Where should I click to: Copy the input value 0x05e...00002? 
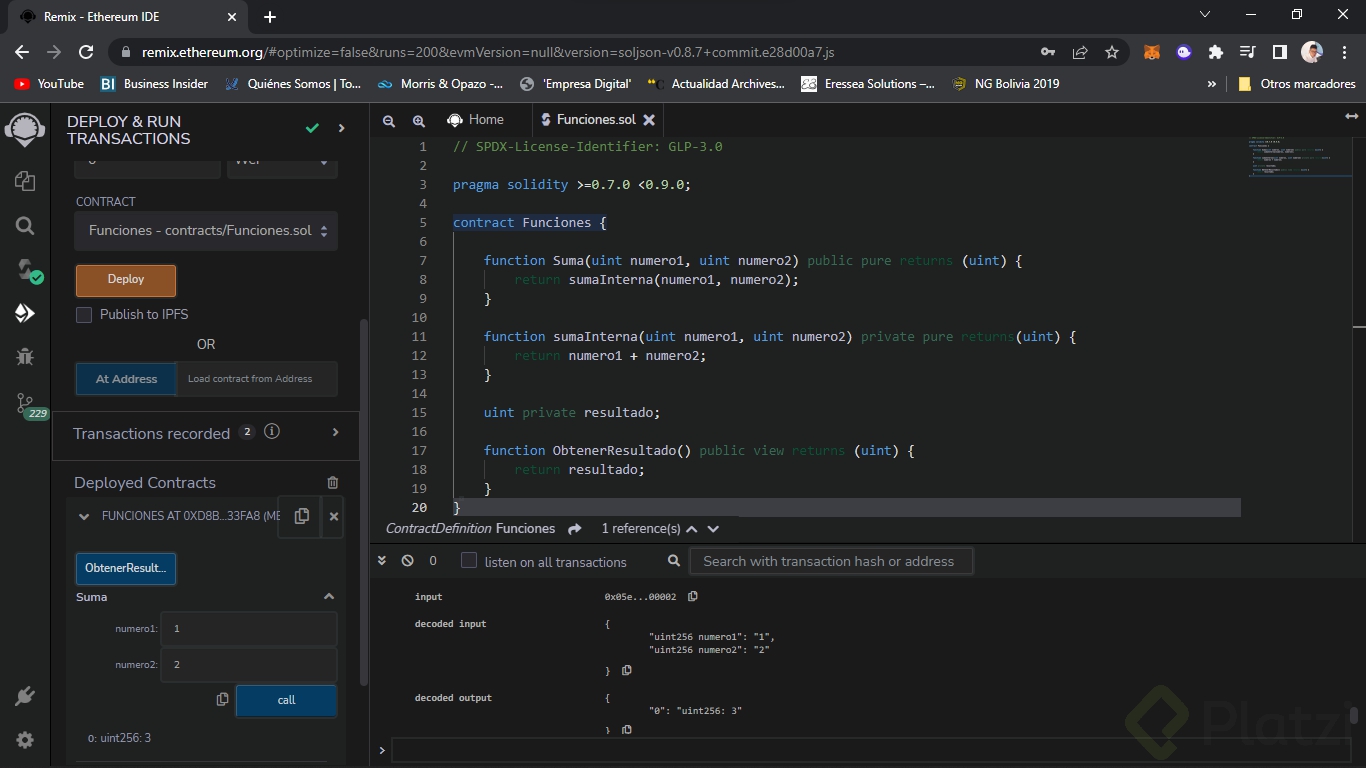(692, 597)
